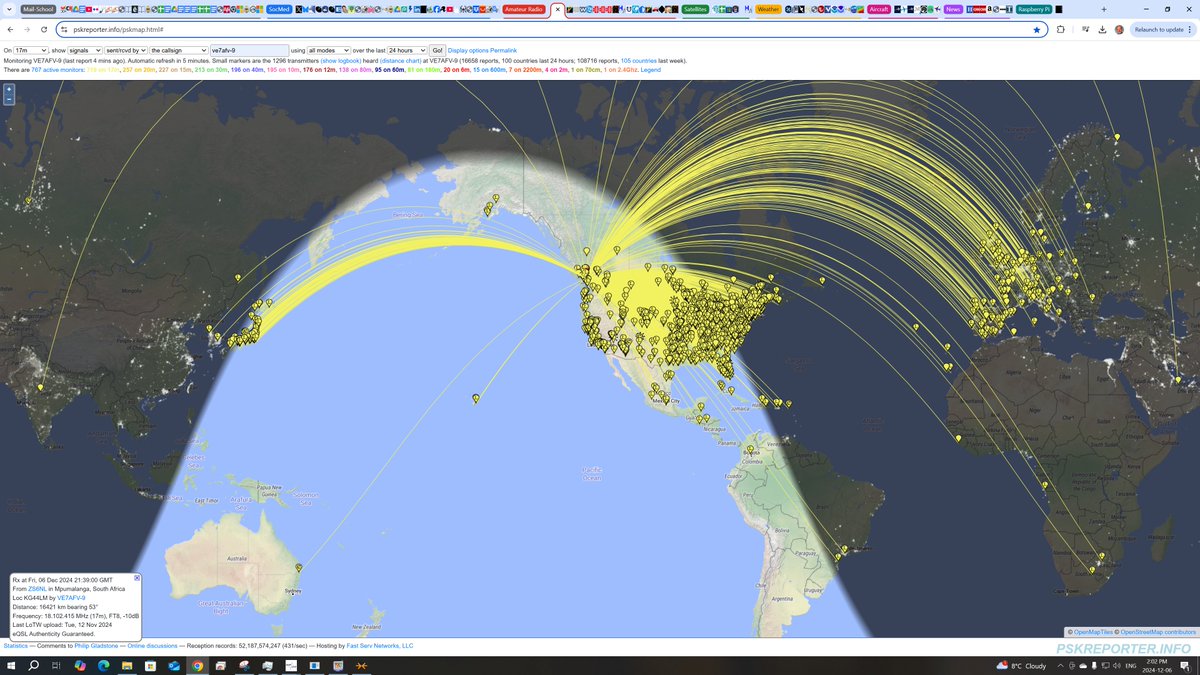Image resolution: width=1200 pixels, height=675 pixels.
Task: Open the Raspberry Pi tab group
Action: pyautogui.click(x=1033, y=9)
